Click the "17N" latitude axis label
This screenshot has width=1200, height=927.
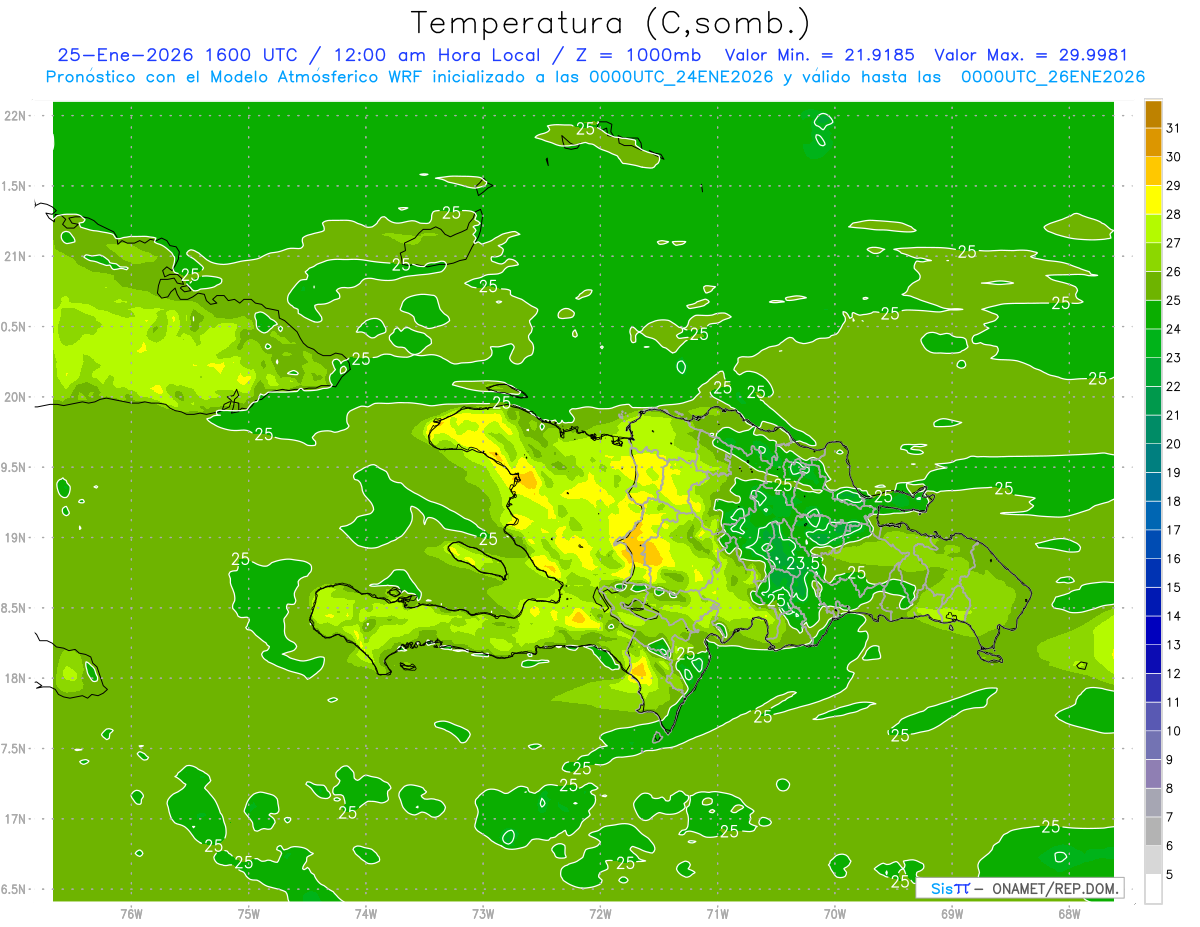(x=17, y=819)
